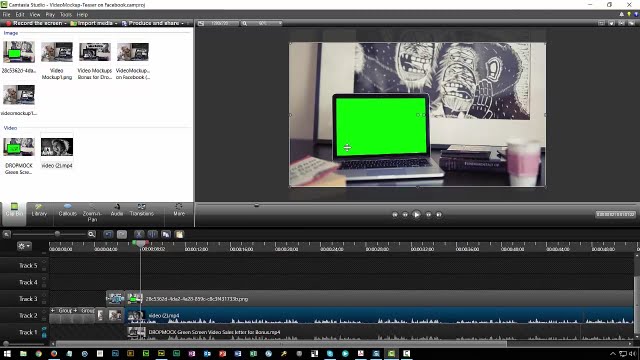The image size is (640, 360).
Task: Step backward one frame in preview
Action: pyautogui.click(x=405, y=214)
